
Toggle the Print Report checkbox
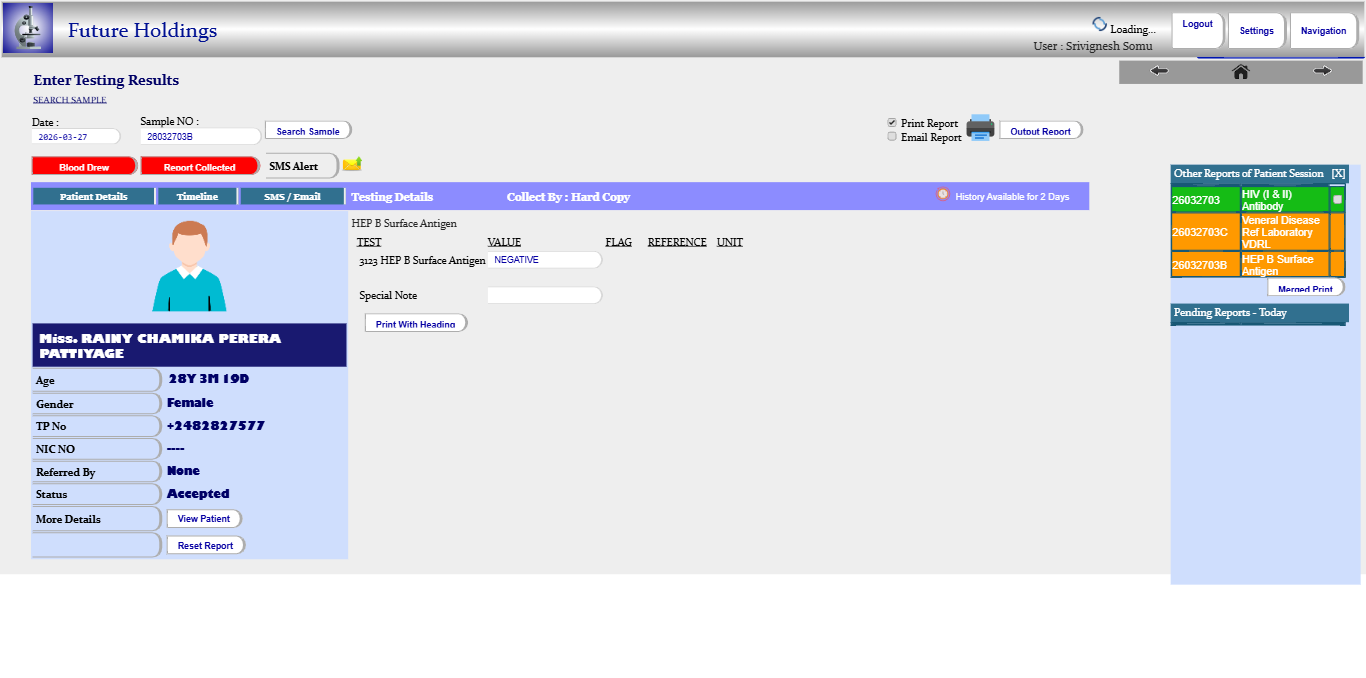892,123
